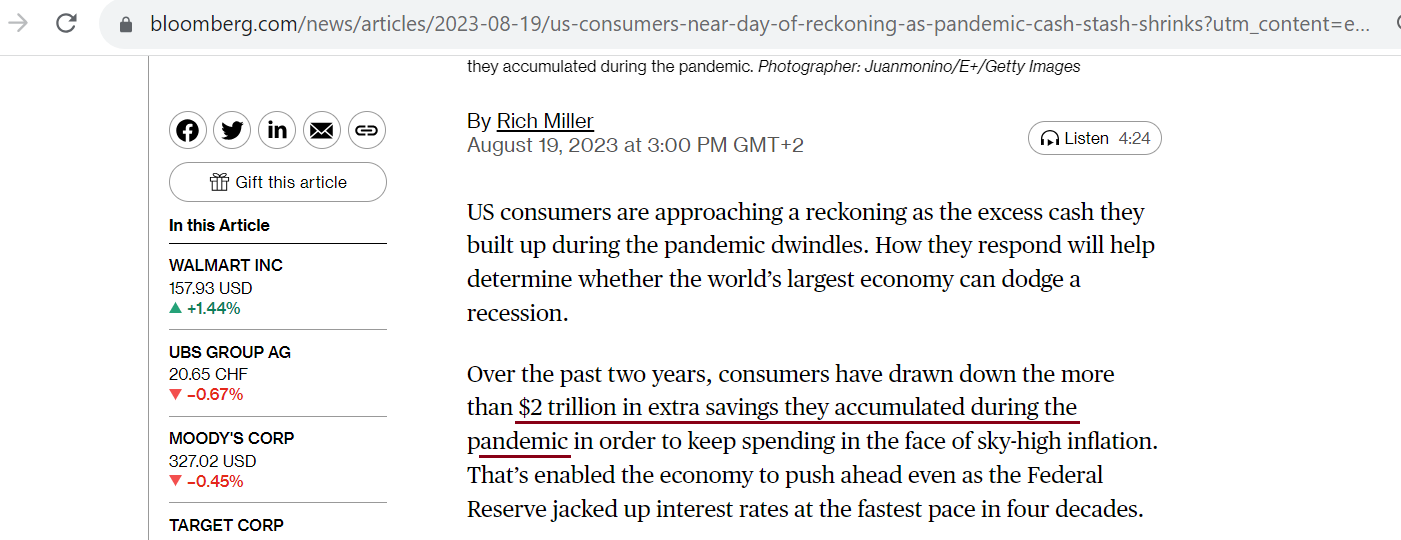Screen dimensions: 1401x540
Task: Click Walmart's +1.44% price change
Action: click(212, 308)
